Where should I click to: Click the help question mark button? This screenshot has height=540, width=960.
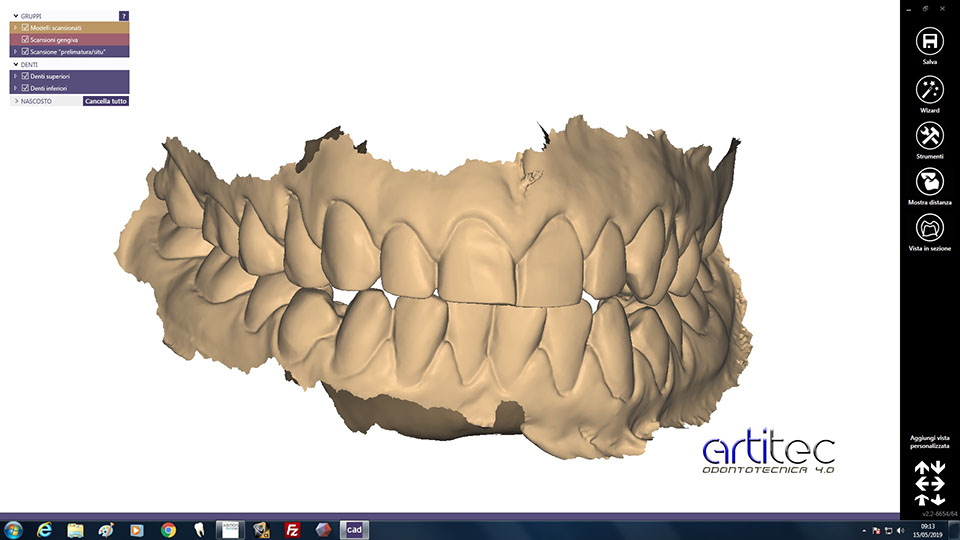coord(123,16)
